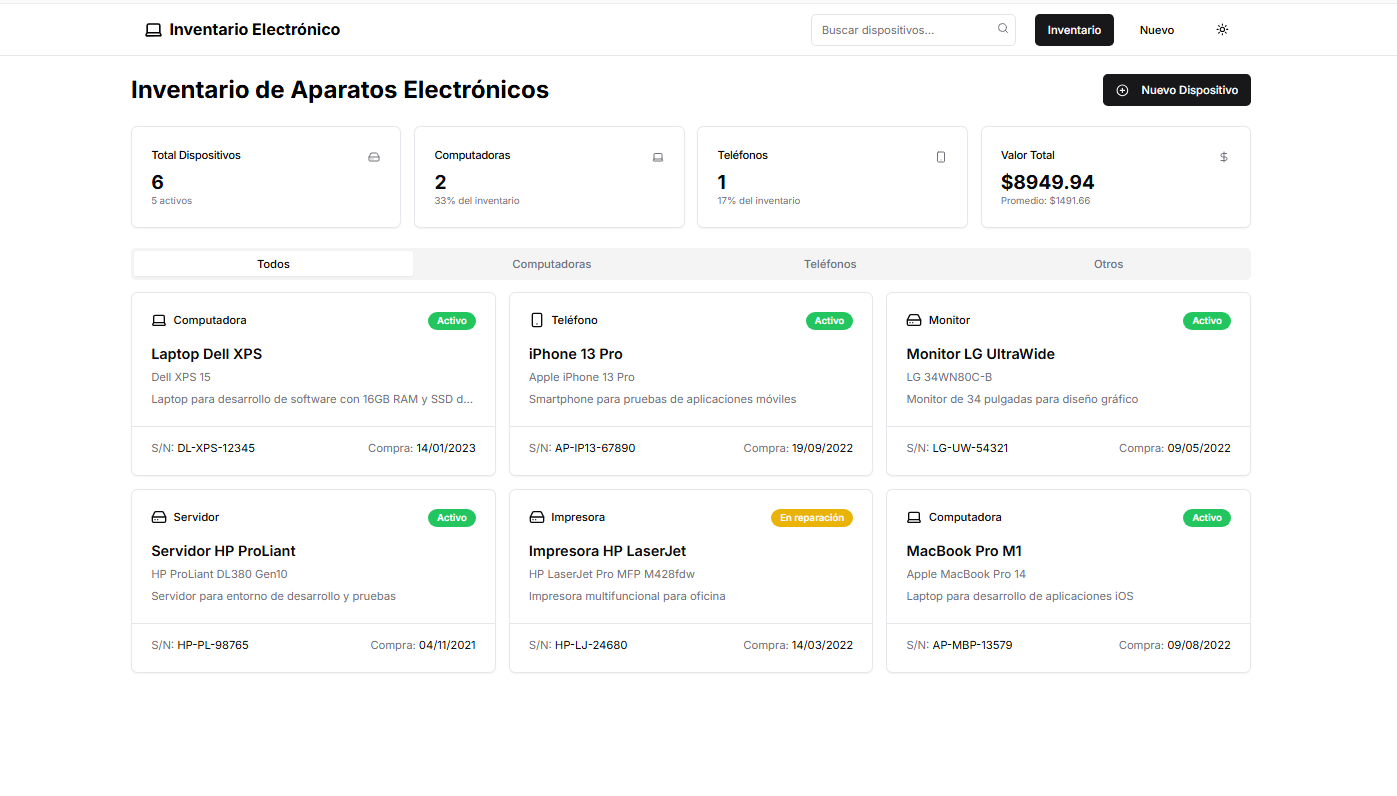
Task: Click serial number AP-MBP-13579
Action: click(x=973, y=645)
